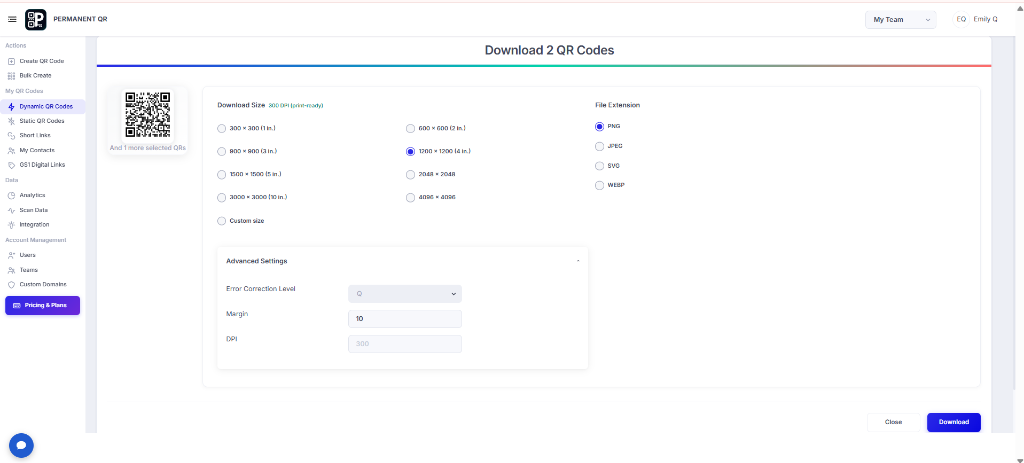The image size is (1024, 463).
Task: Open Custom Domains page
Action: tap(43, 285)
